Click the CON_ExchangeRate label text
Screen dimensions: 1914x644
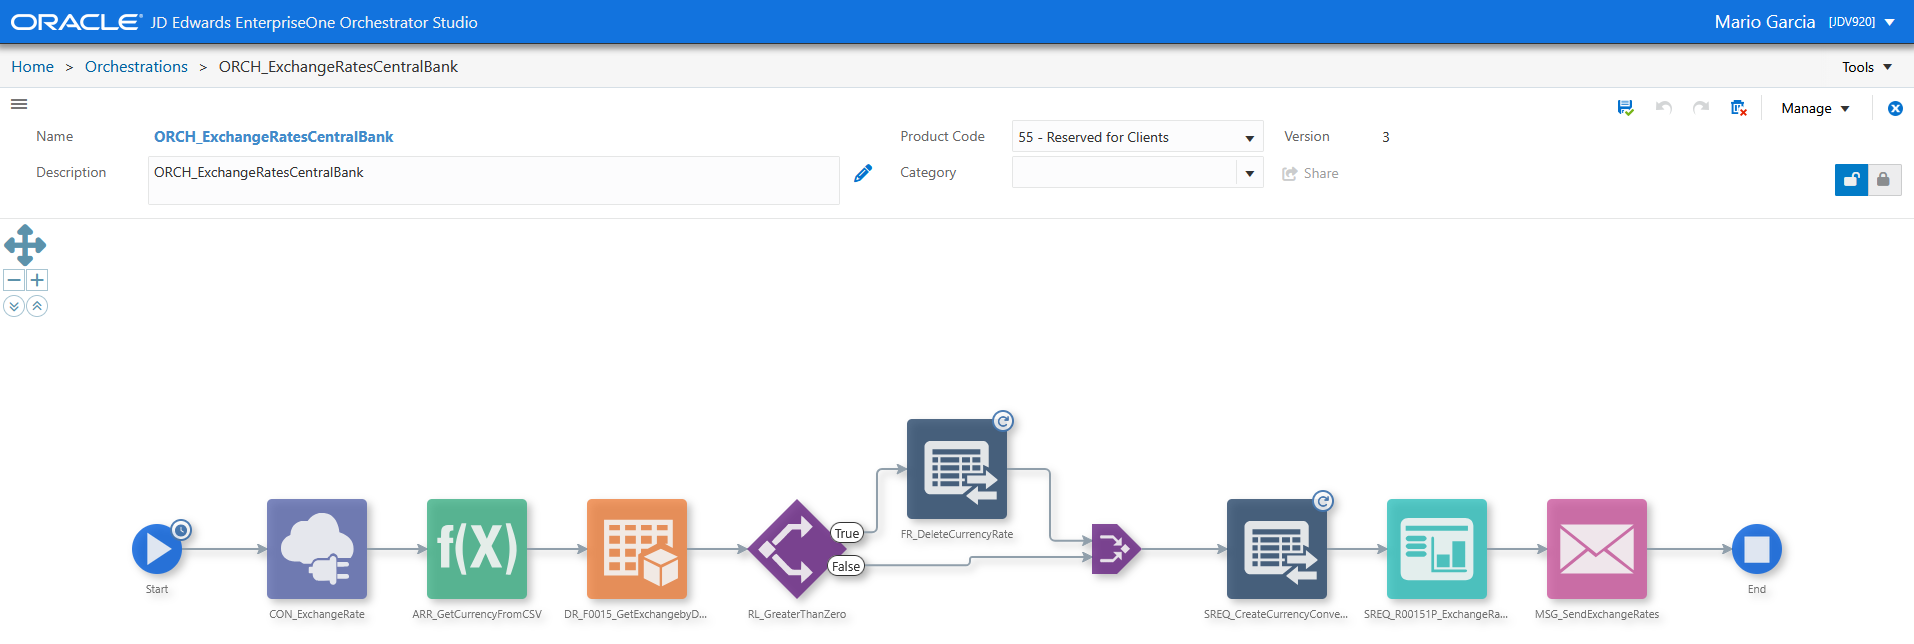click(317, 614)
